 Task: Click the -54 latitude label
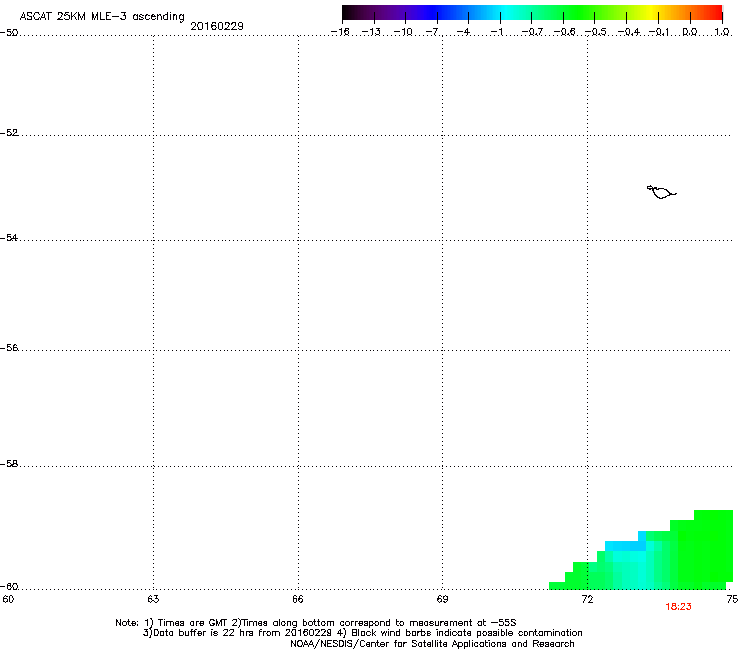(9, 238)
